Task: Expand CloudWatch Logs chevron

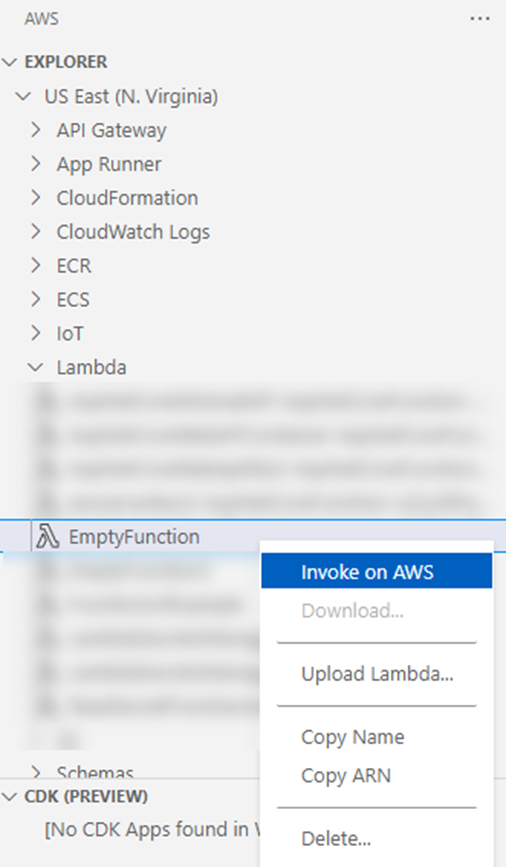Action: pos(36,231)
